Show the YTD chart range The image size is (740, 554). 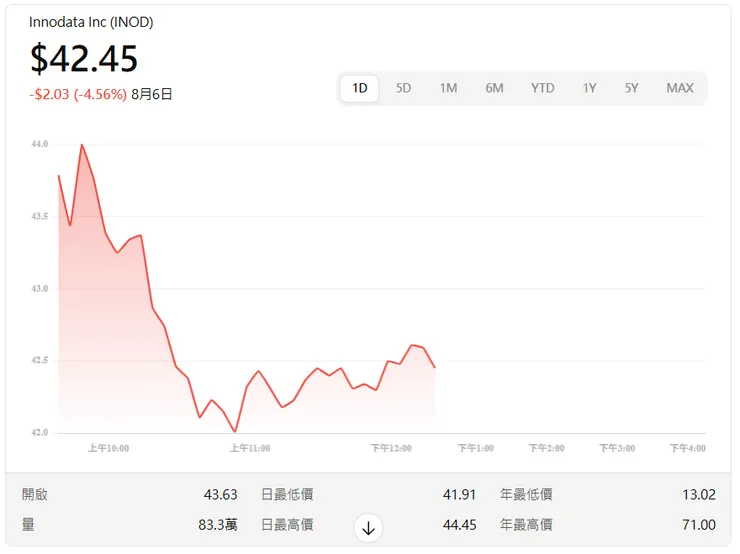tap(543, 88)
